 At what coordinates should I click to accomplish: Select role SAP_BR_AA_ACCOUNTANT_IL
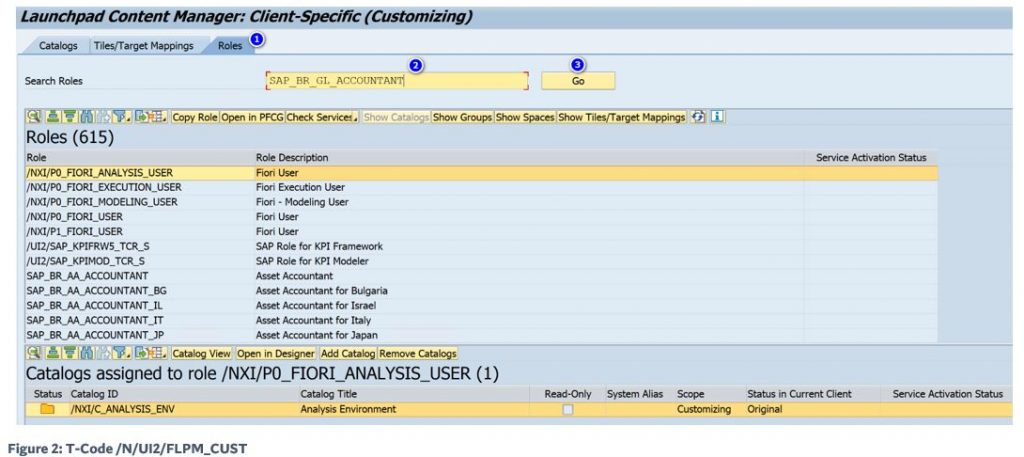point(95,306)
